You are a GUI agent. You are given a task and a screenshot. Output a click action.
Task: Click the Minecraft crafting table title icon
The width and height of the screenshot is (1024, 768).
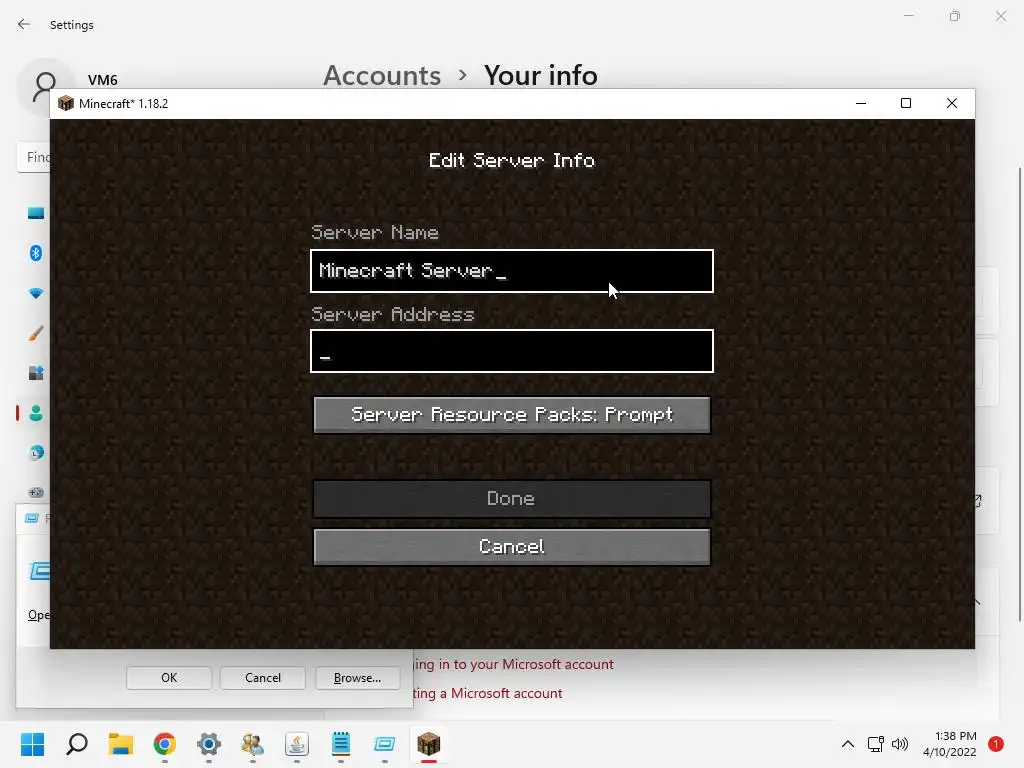(x=66, y=103)
